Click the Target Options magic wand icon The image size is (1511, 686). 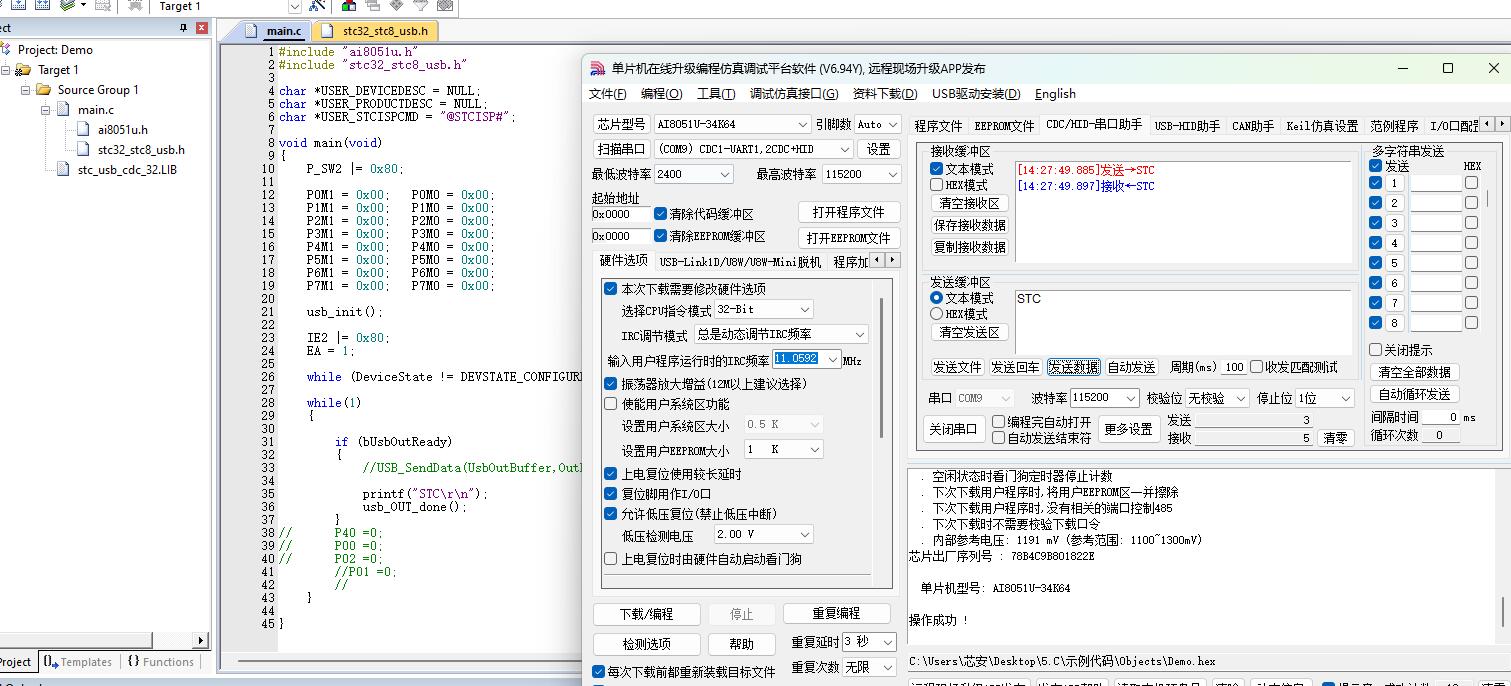[x=318, y=6]
